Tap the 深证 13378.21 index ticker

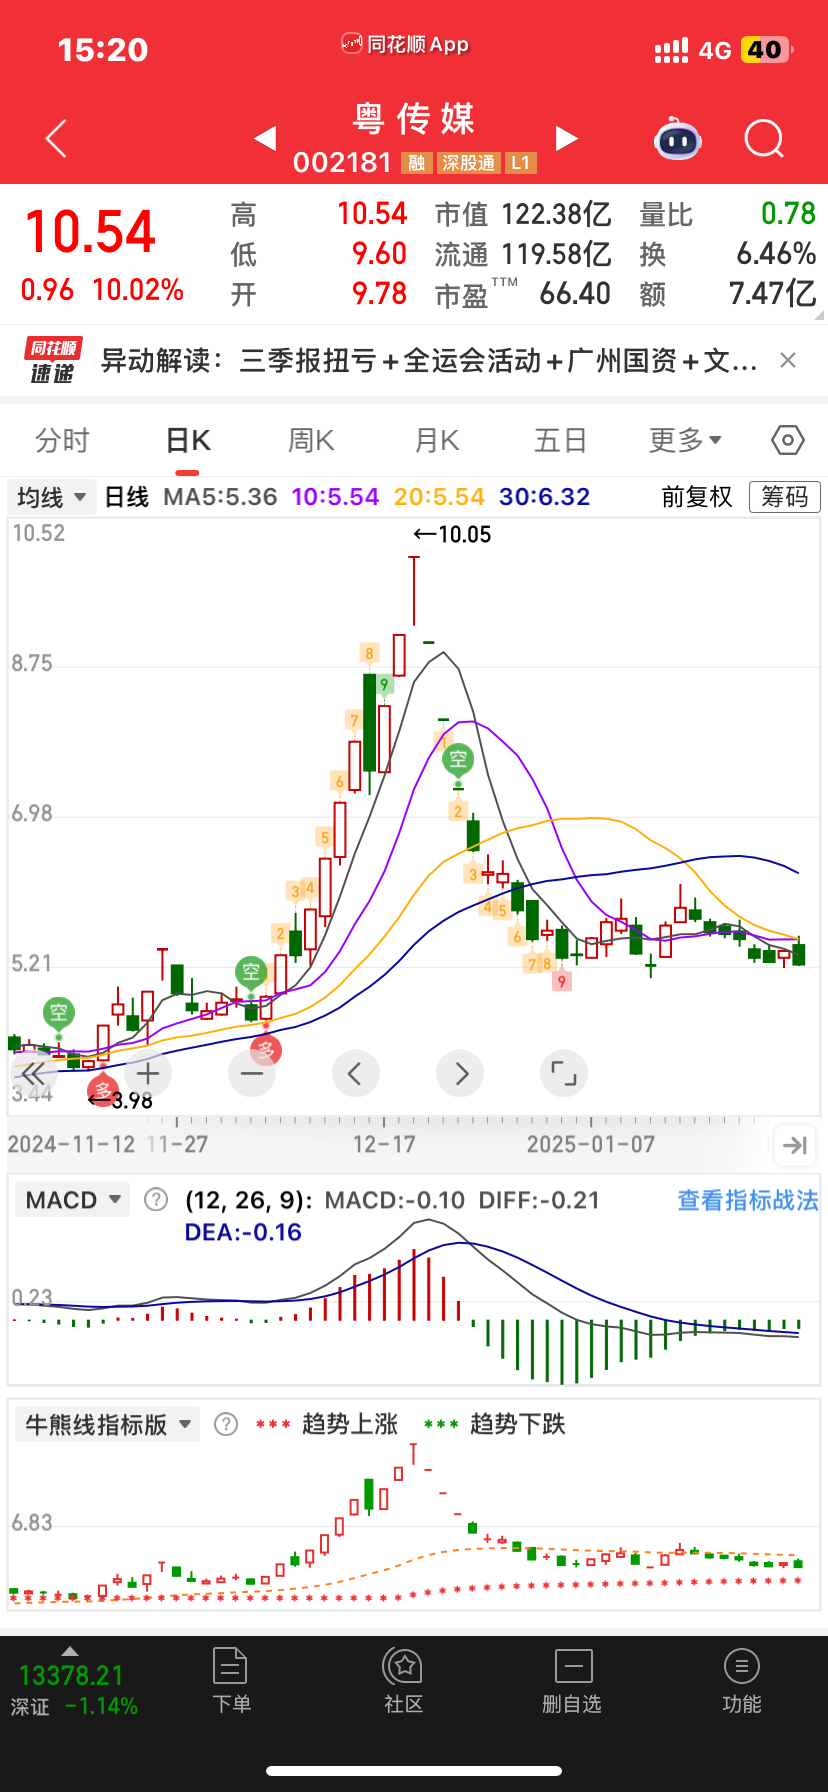coord(74,1690)
